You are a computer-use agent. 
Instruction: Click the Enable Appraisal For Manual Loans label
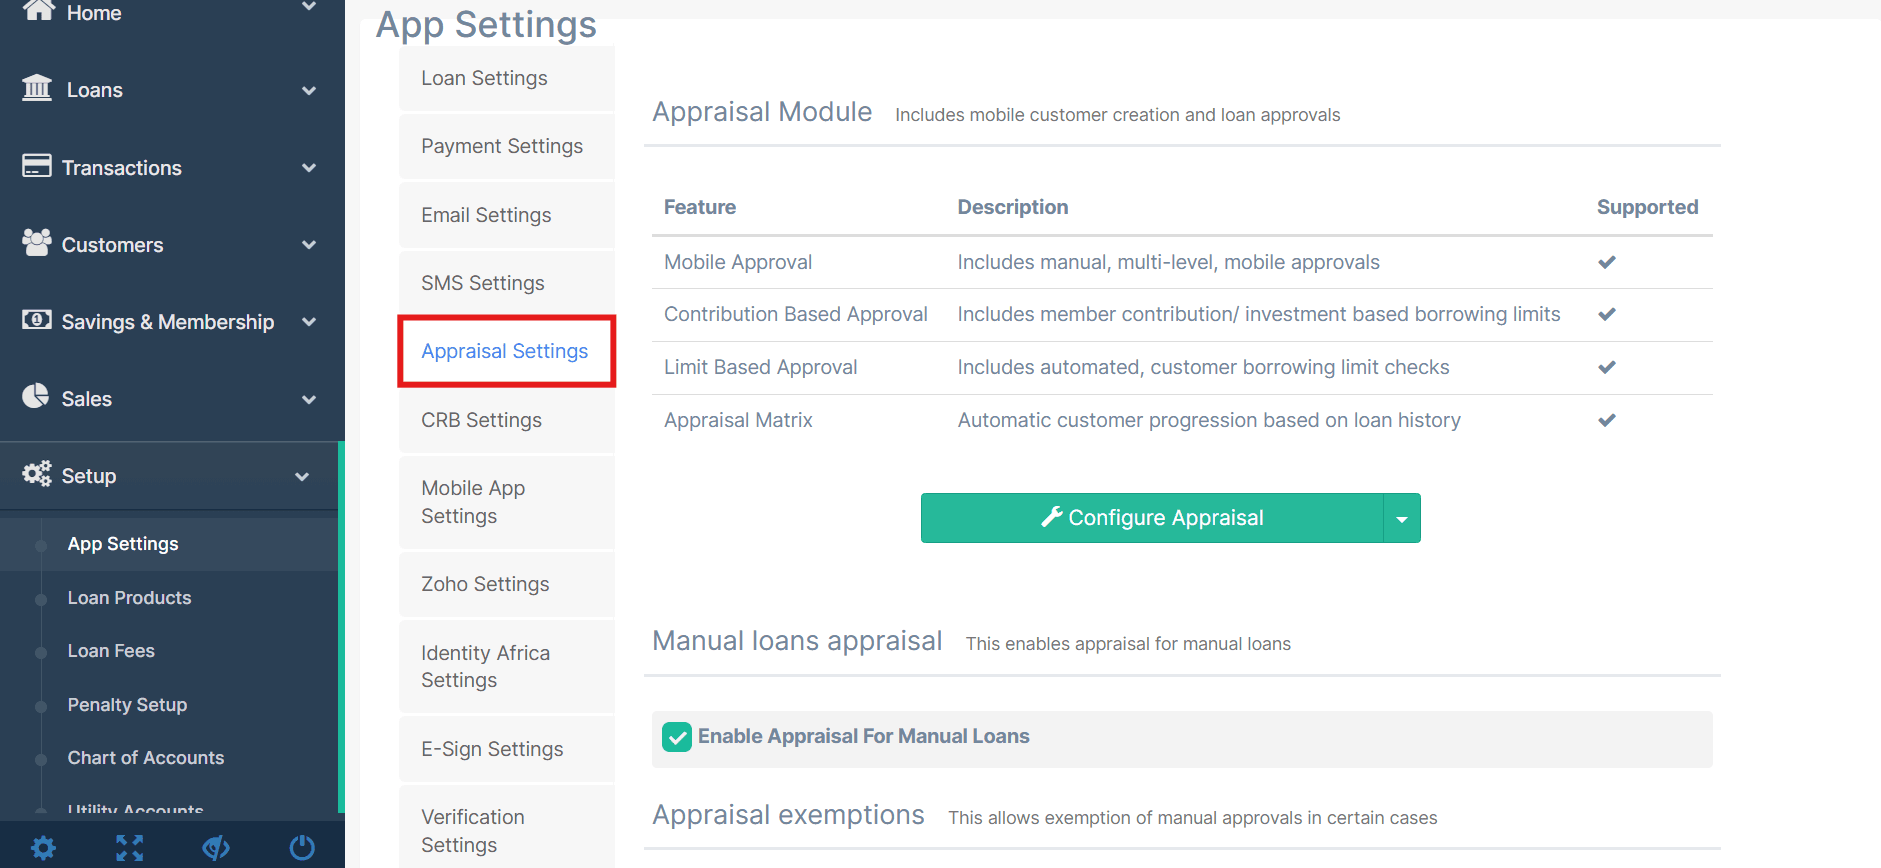[863, 736]
